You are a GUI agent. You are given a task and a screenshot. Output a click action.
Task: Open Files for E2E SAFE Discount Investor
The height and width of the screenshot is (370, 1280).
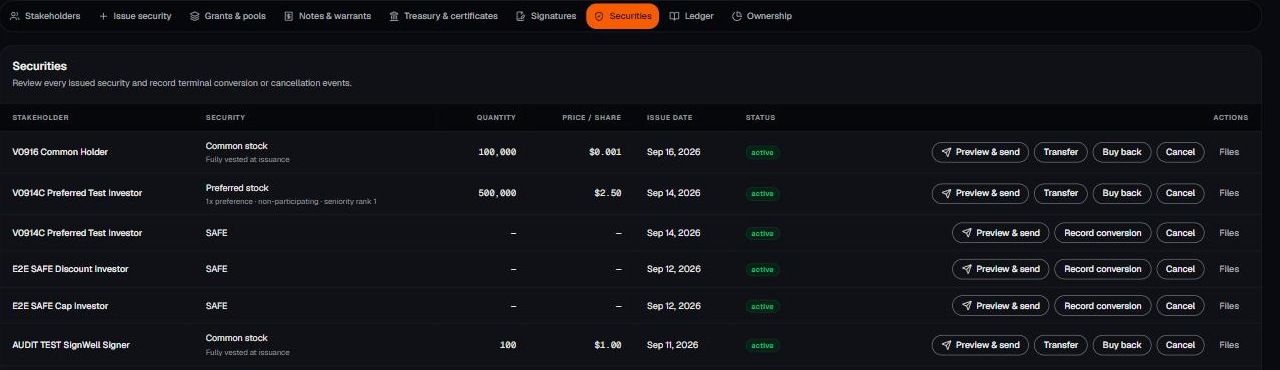(1229, 269)
